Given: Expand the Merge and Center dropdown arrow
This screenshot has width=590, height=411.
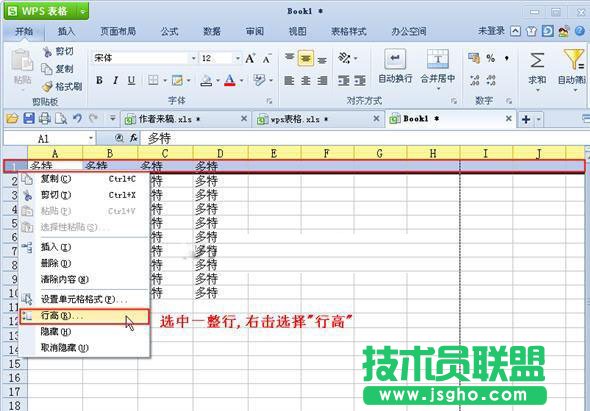Looking at the screenshot, I should coord(438,89).
